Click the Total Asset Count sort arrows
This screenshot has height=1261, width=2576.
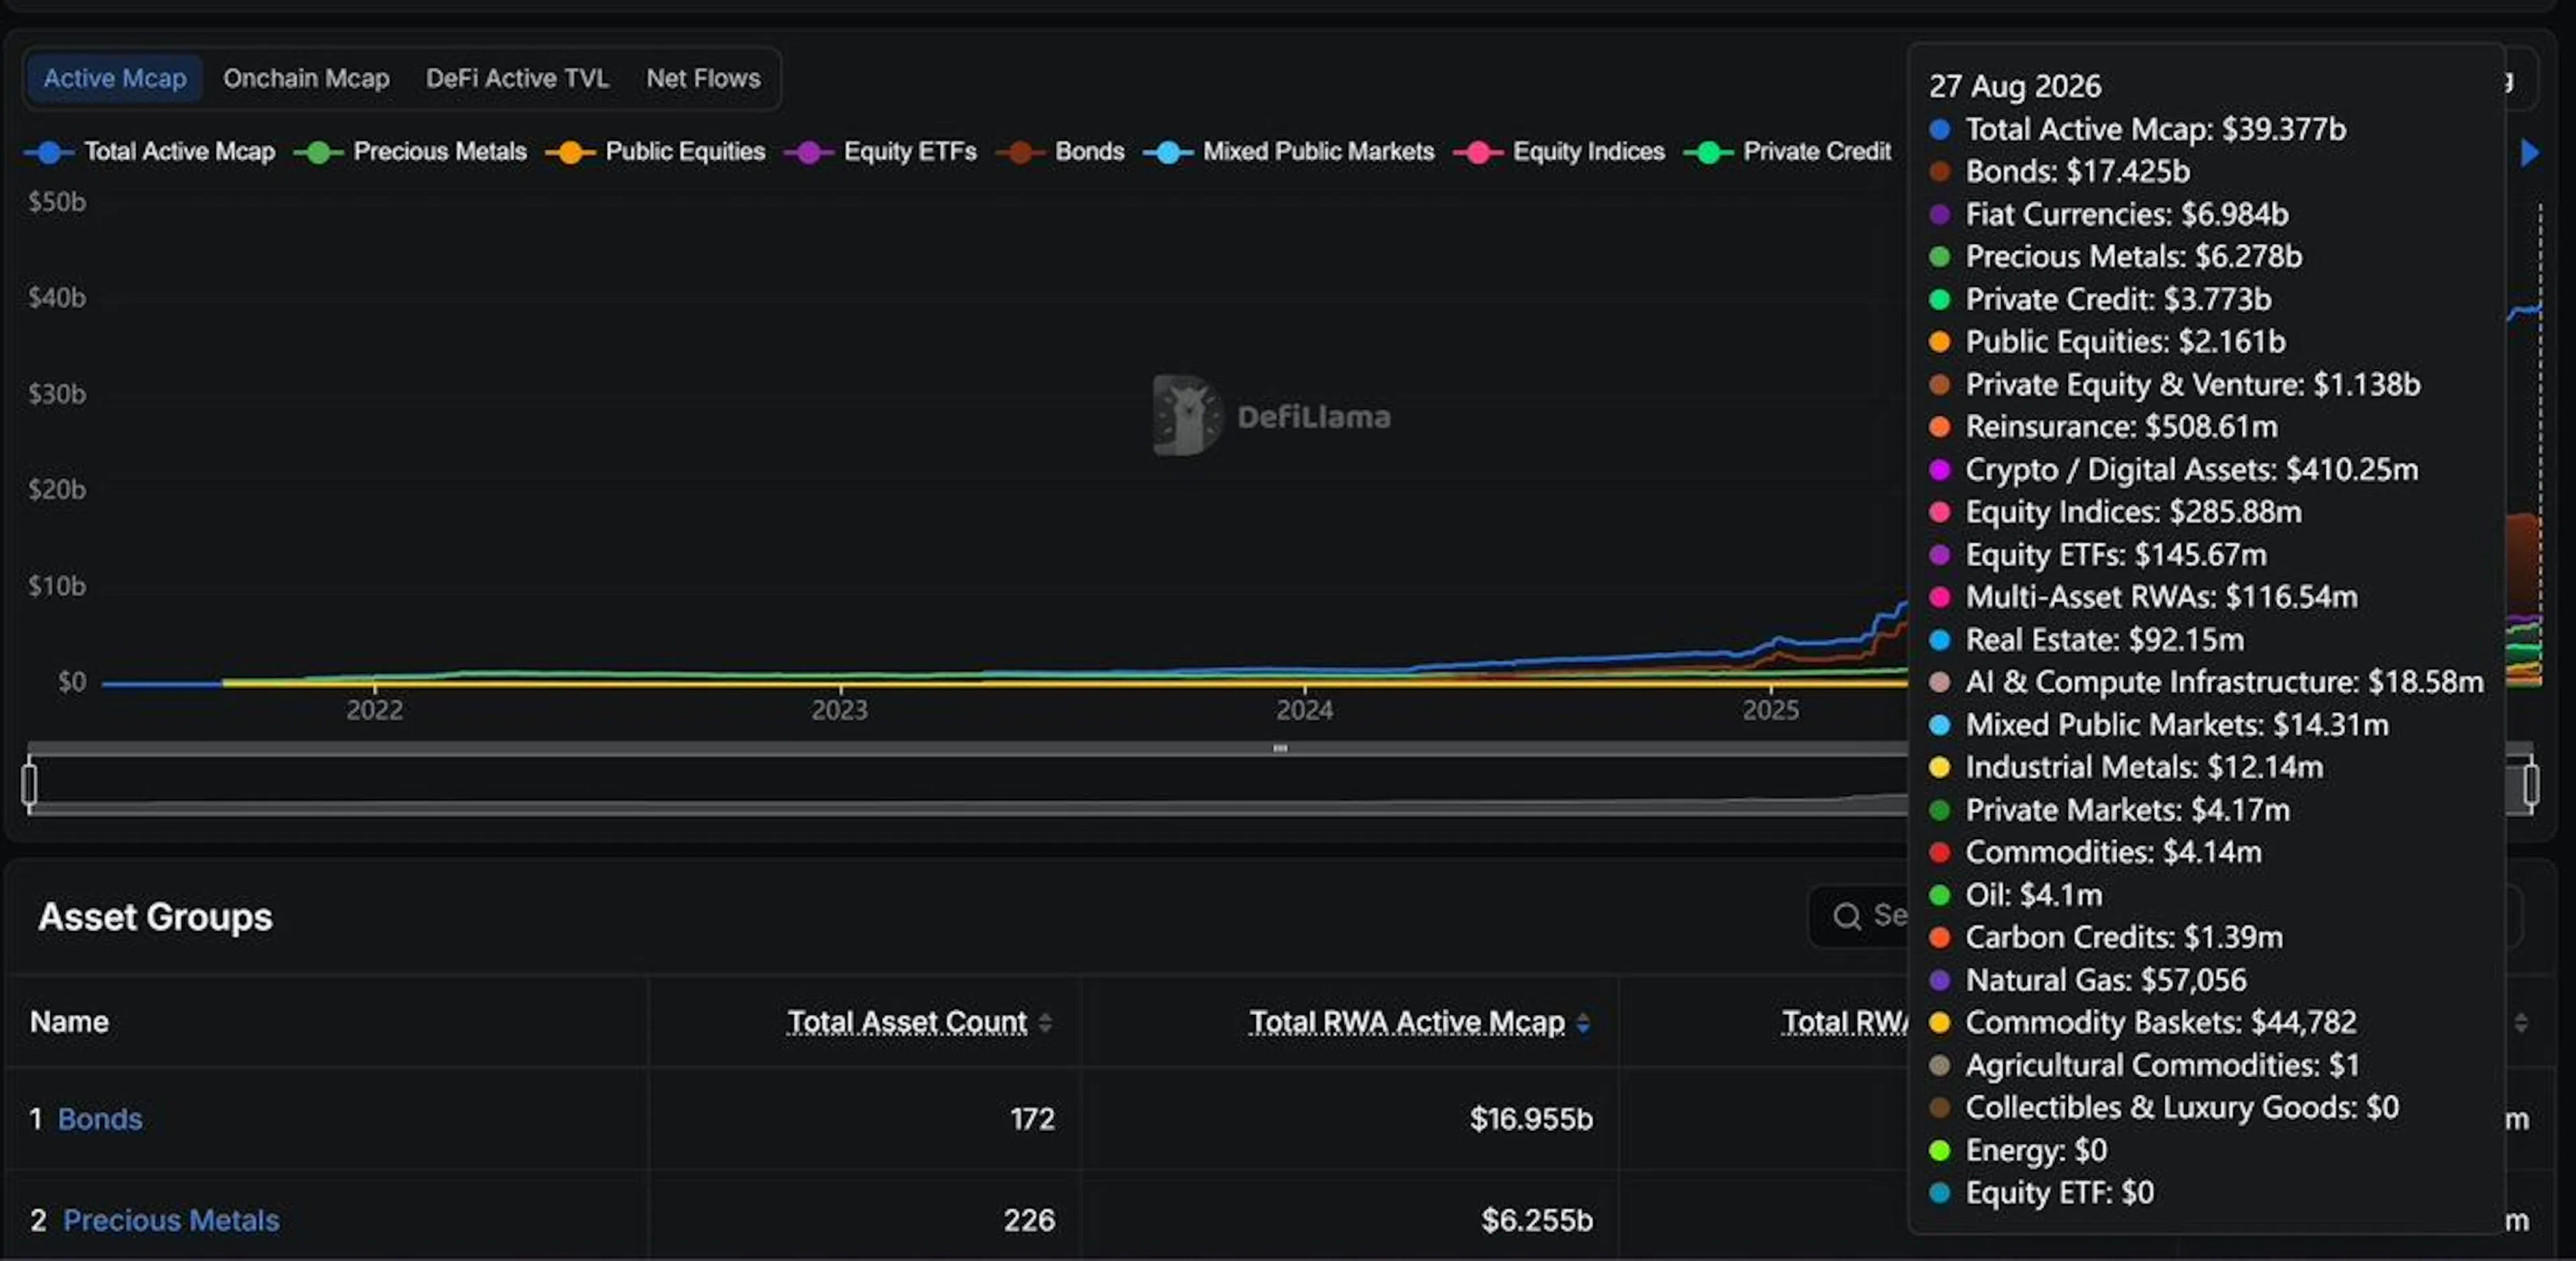click(1045, 1023)
